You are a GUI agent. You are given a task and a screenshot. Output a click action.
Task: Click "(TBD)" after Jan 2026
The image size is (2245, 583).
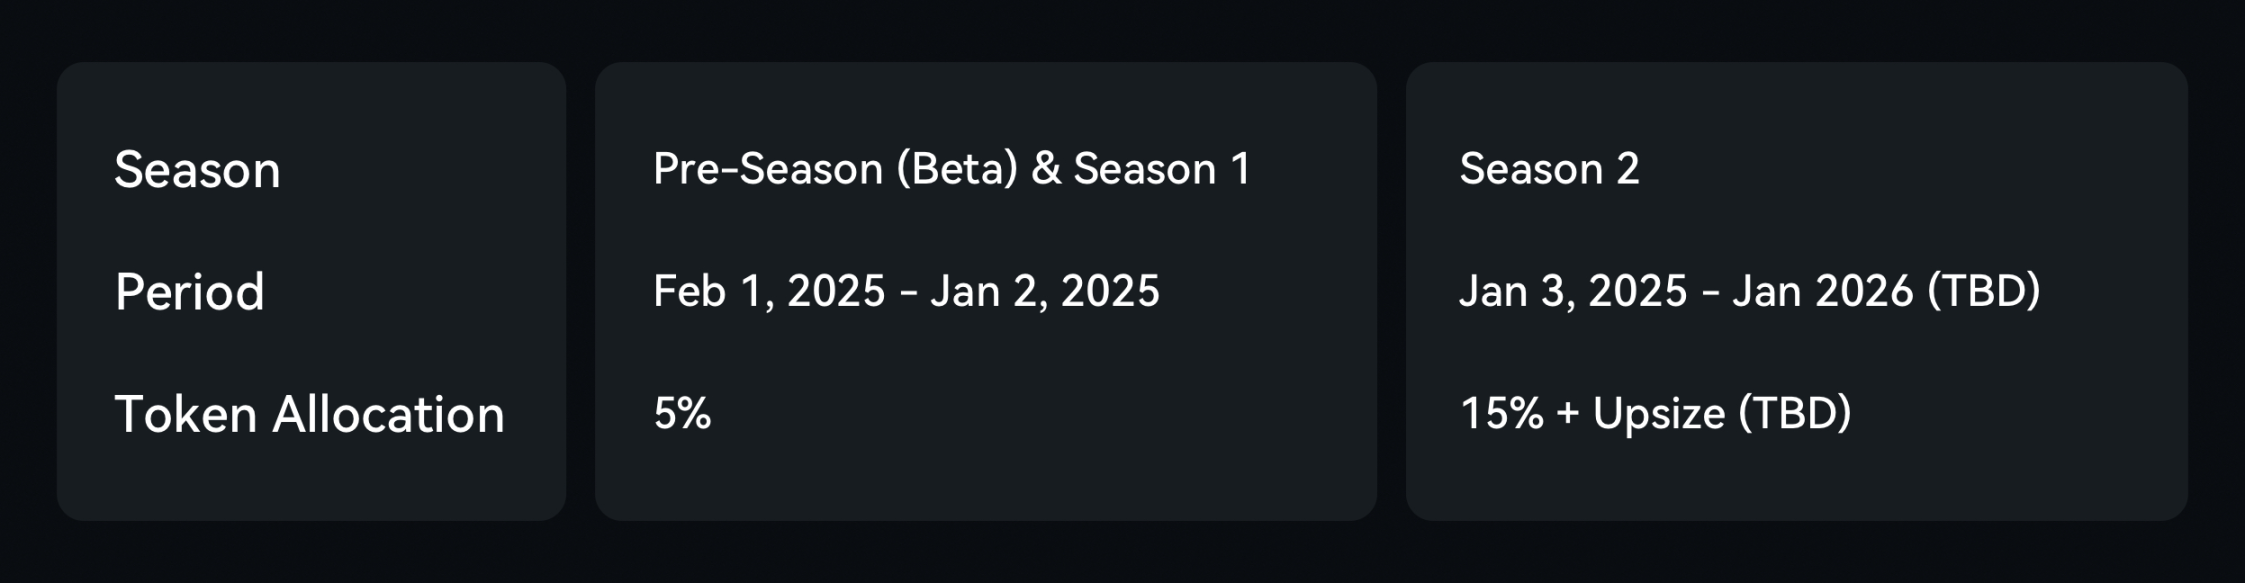point(1983,292)
